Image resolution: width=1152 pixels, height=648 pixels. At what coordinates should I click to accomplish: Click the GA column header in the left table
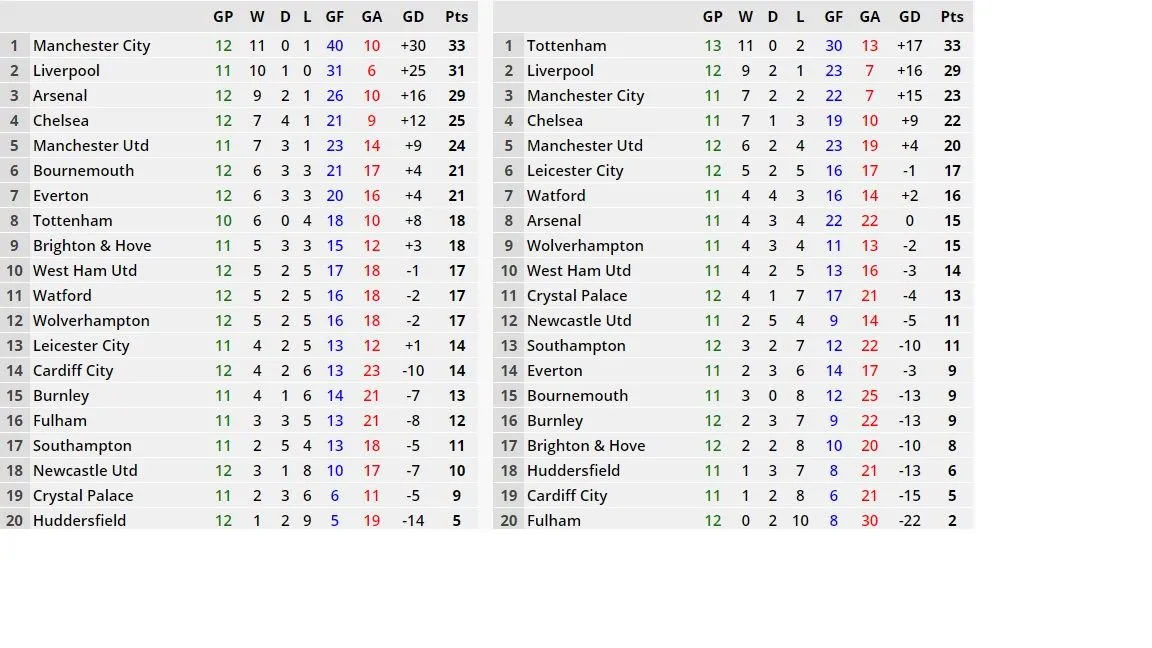coord(371,16)
